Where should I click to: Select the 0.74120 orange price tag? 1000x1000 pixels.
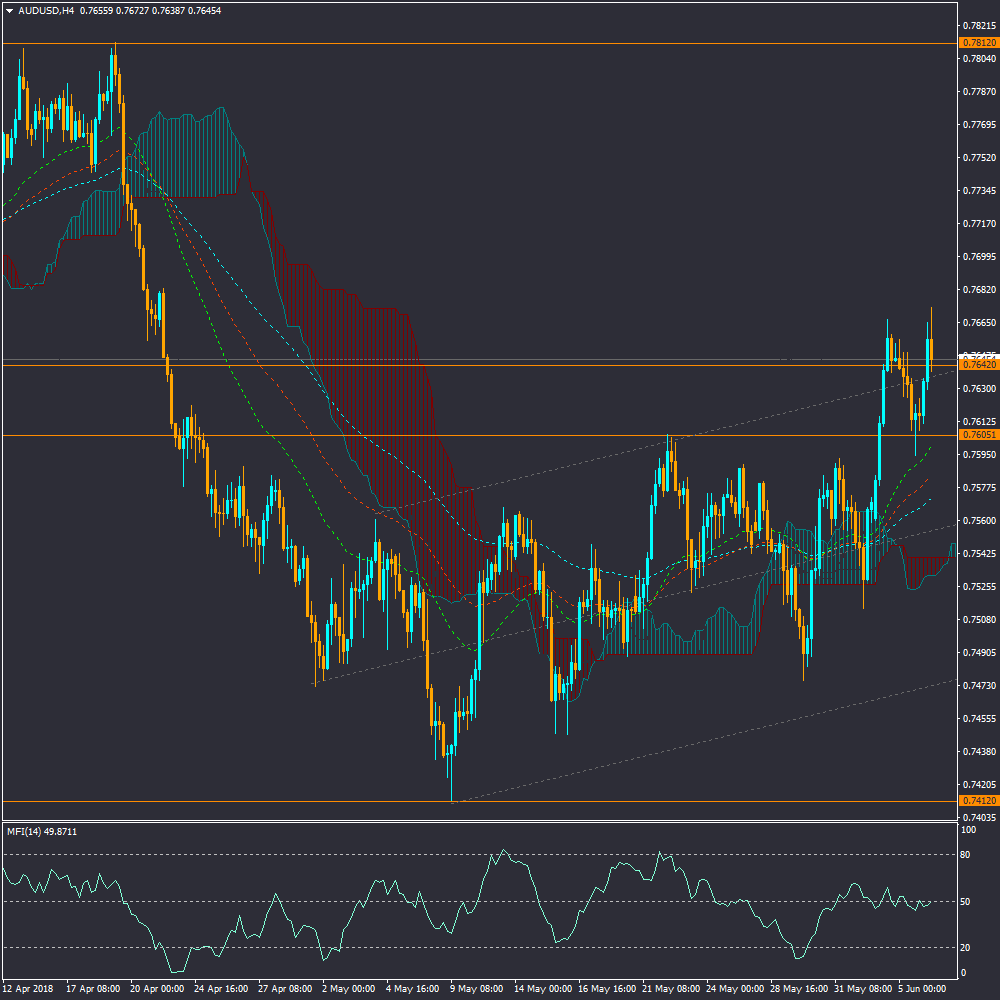(978, 801)
